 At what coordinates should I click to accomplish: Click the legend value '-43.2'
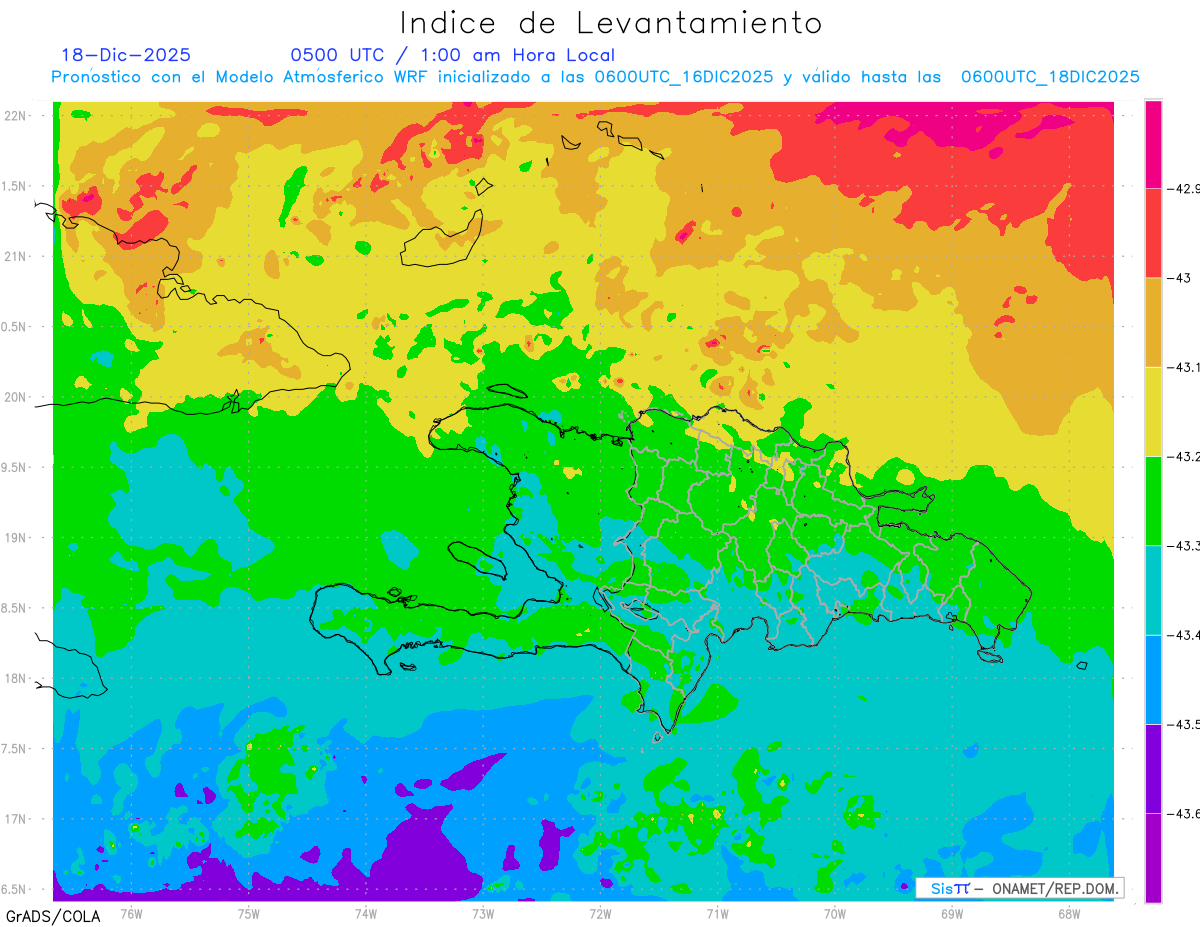tap(1184, 456)
